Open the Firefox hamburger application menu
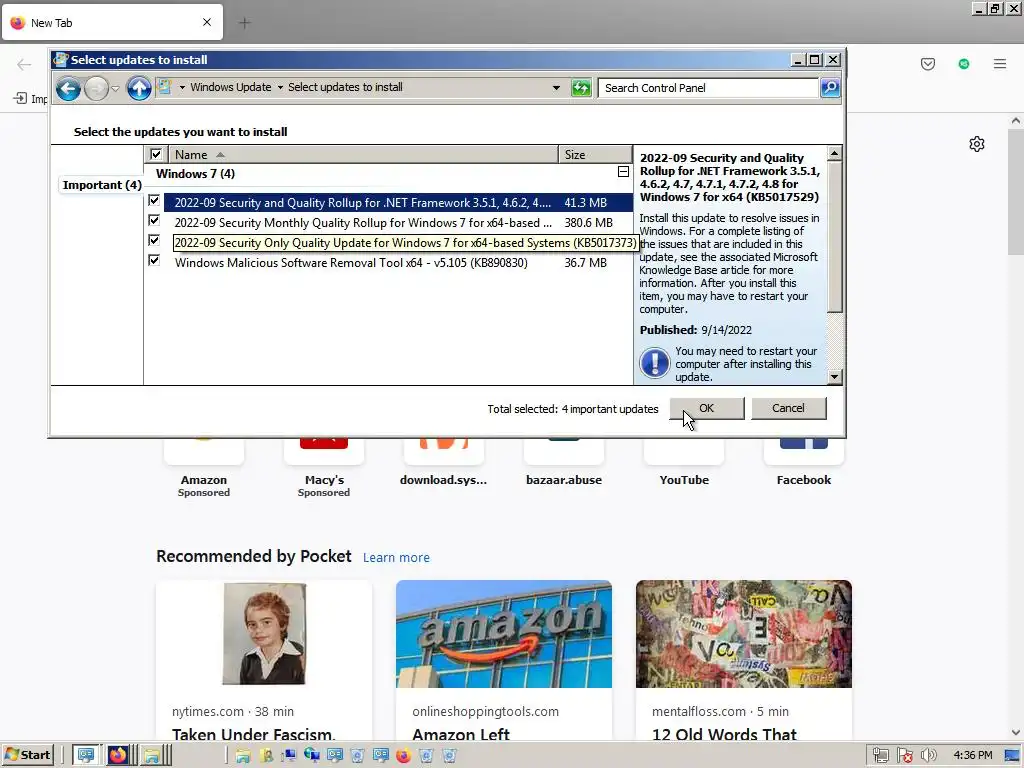The width and height of the screenshot is (1024, 768). tap(999, 64)
